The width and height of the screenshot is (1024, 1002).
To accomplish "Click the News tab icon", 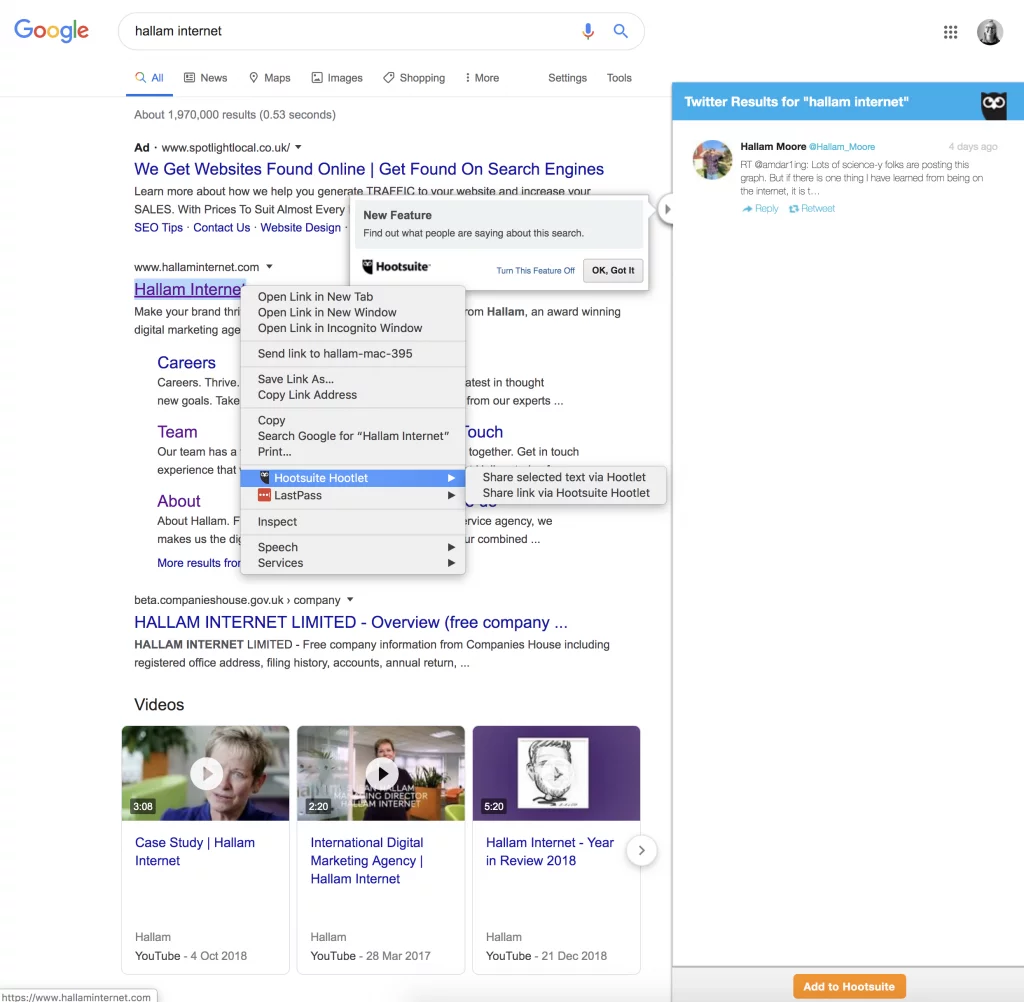I will [189, 78].
